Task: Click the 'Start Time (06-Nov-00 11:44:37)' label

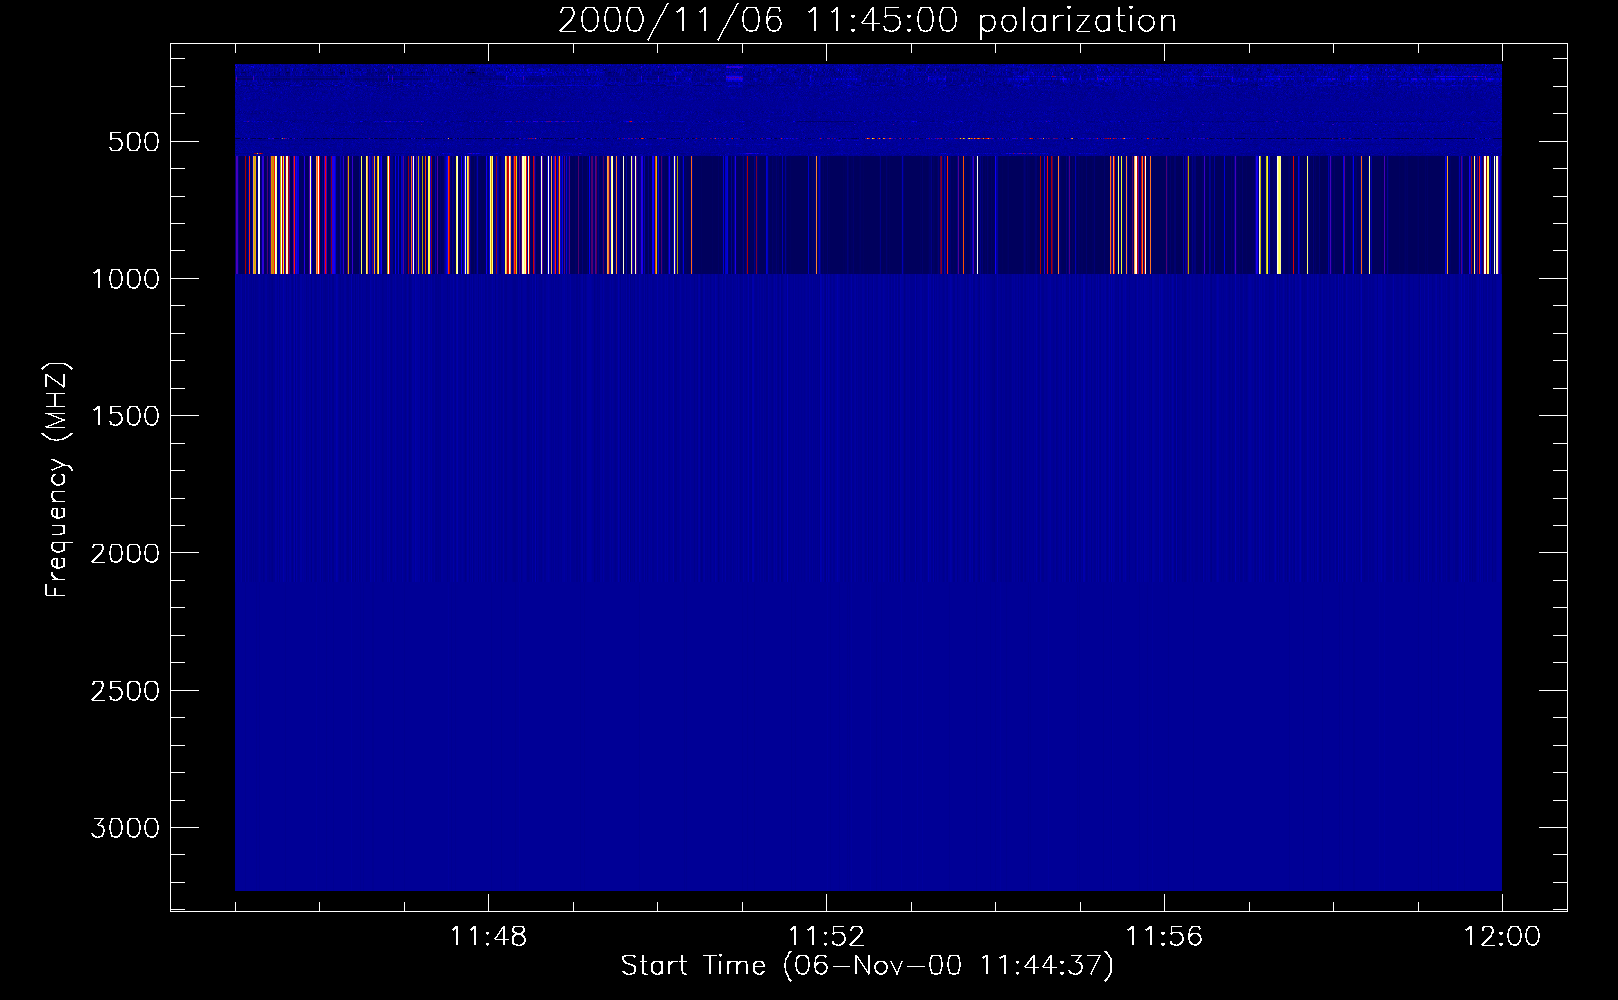Action: pos(867,966)
